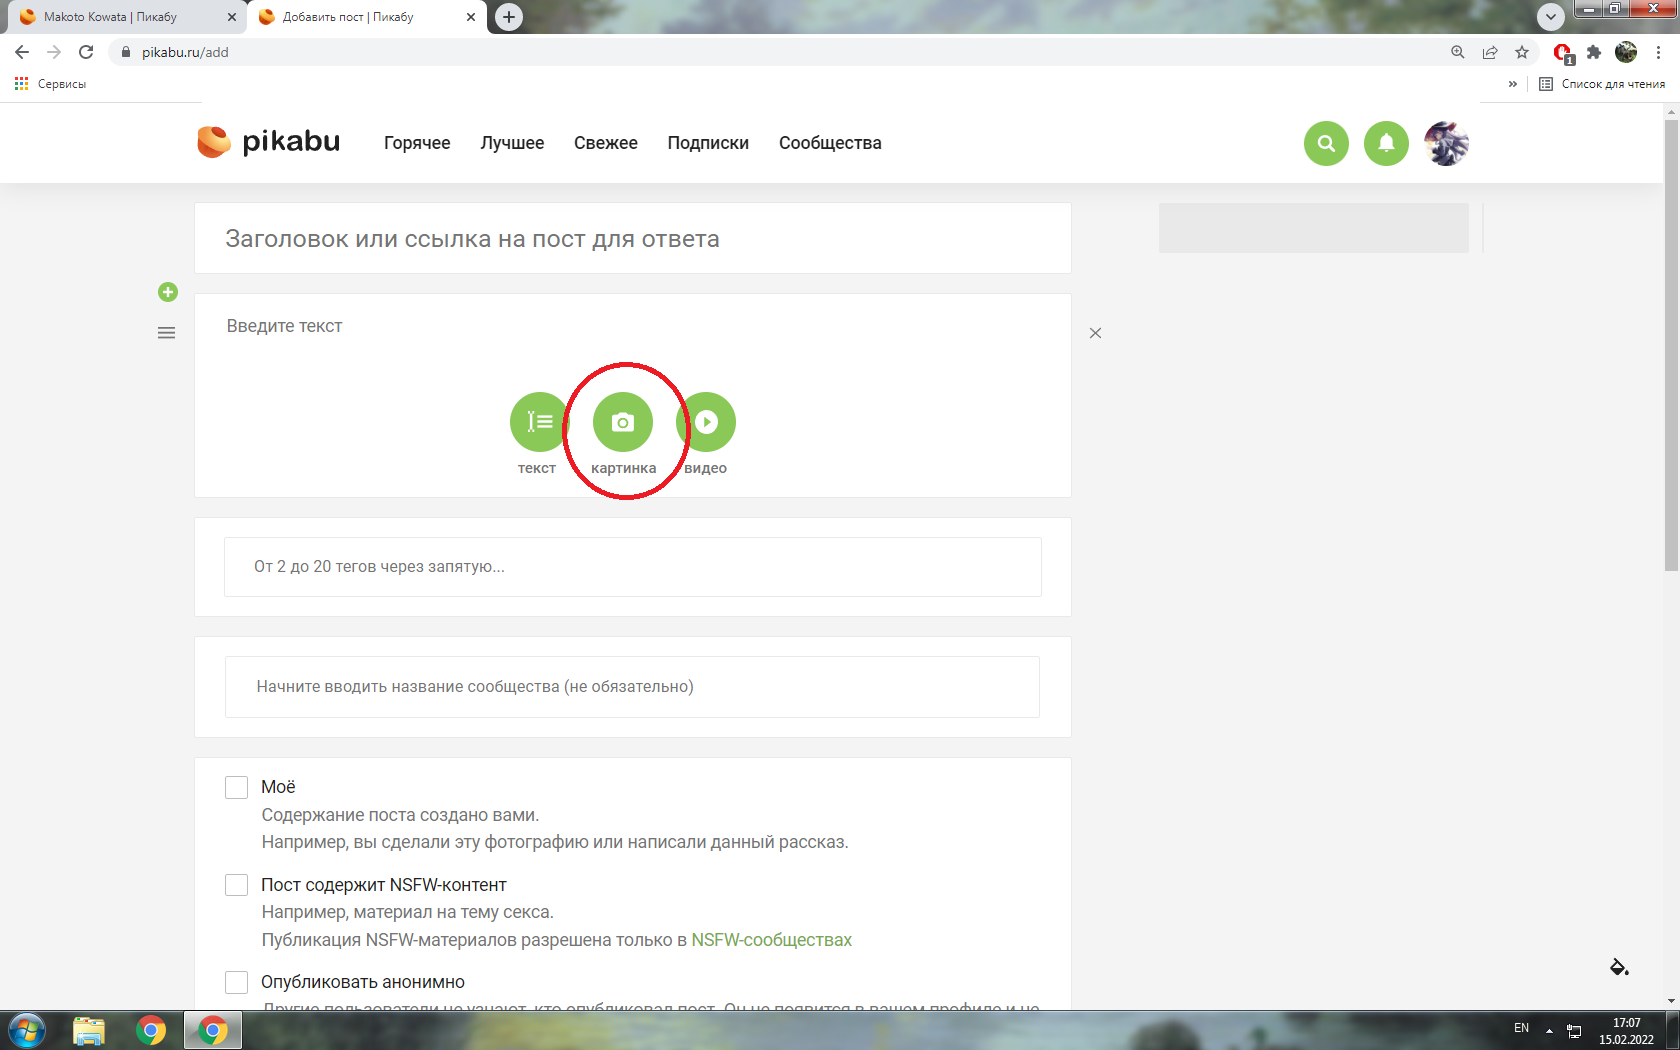Go back using the browser back arrow
The width and height of the screenshot is (1680, 1050).
point(22,52)
